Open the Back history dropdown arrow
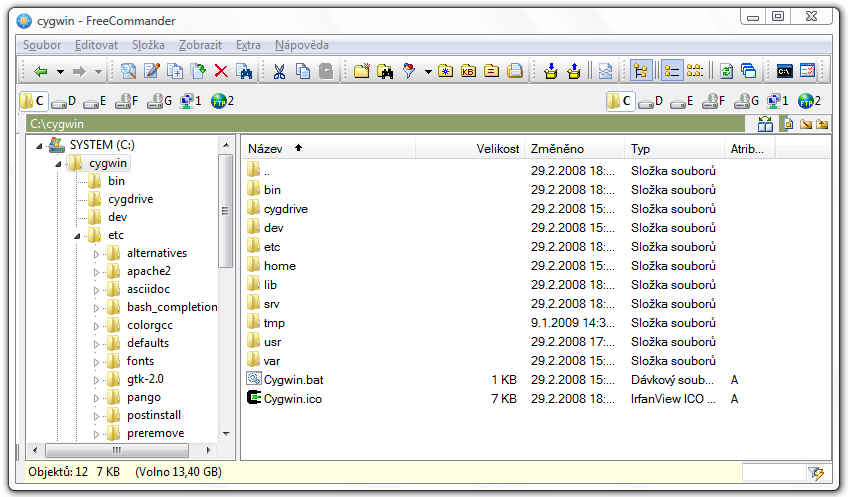850x497 pixels. click(x=60, y=72)
